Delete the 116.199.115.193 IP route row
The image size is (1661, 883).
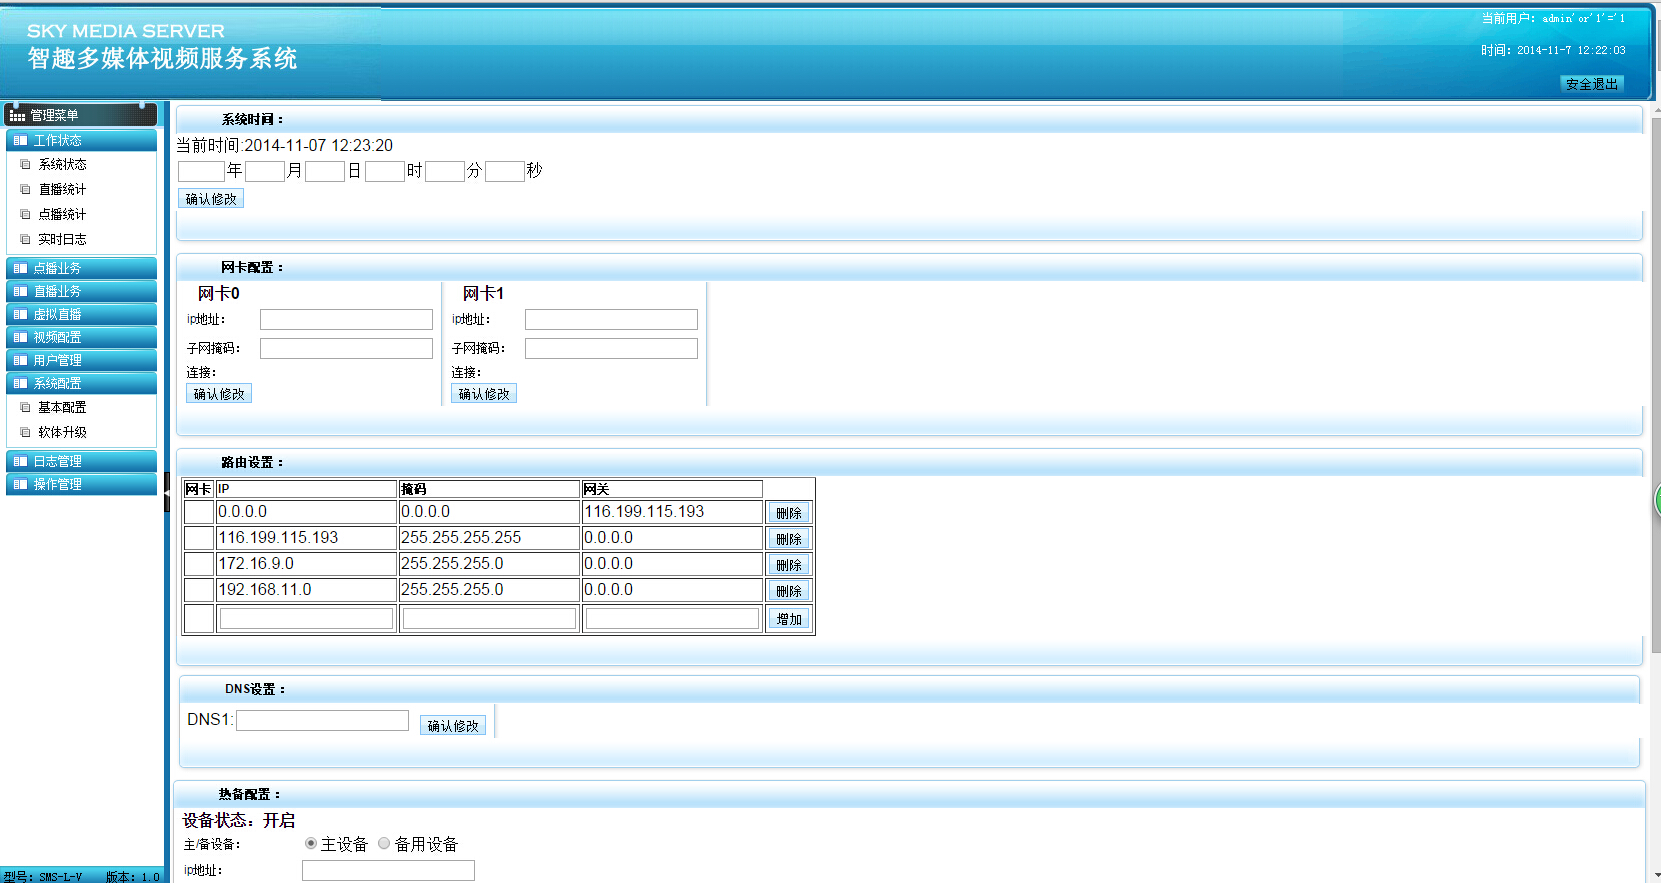click(789, 539)
